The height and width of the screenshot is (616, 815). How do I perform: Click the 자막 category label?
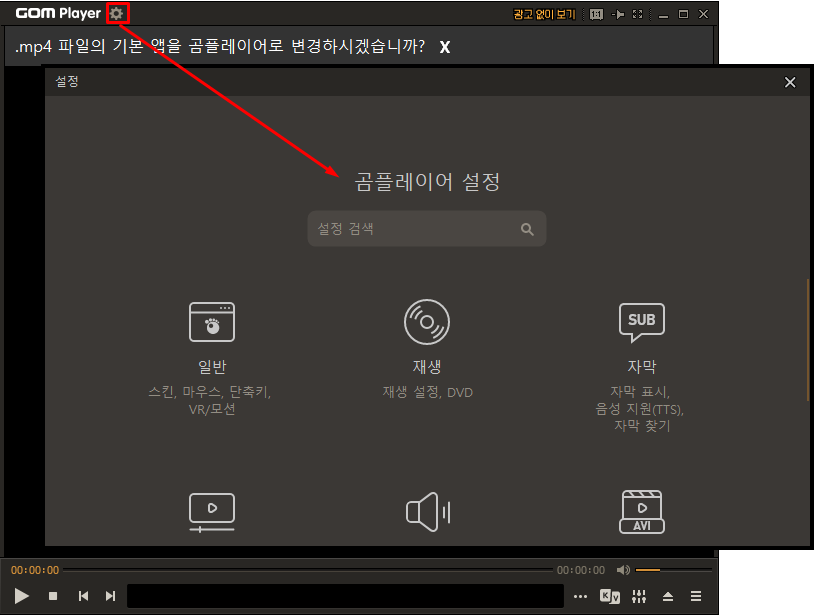coord(642,367)
